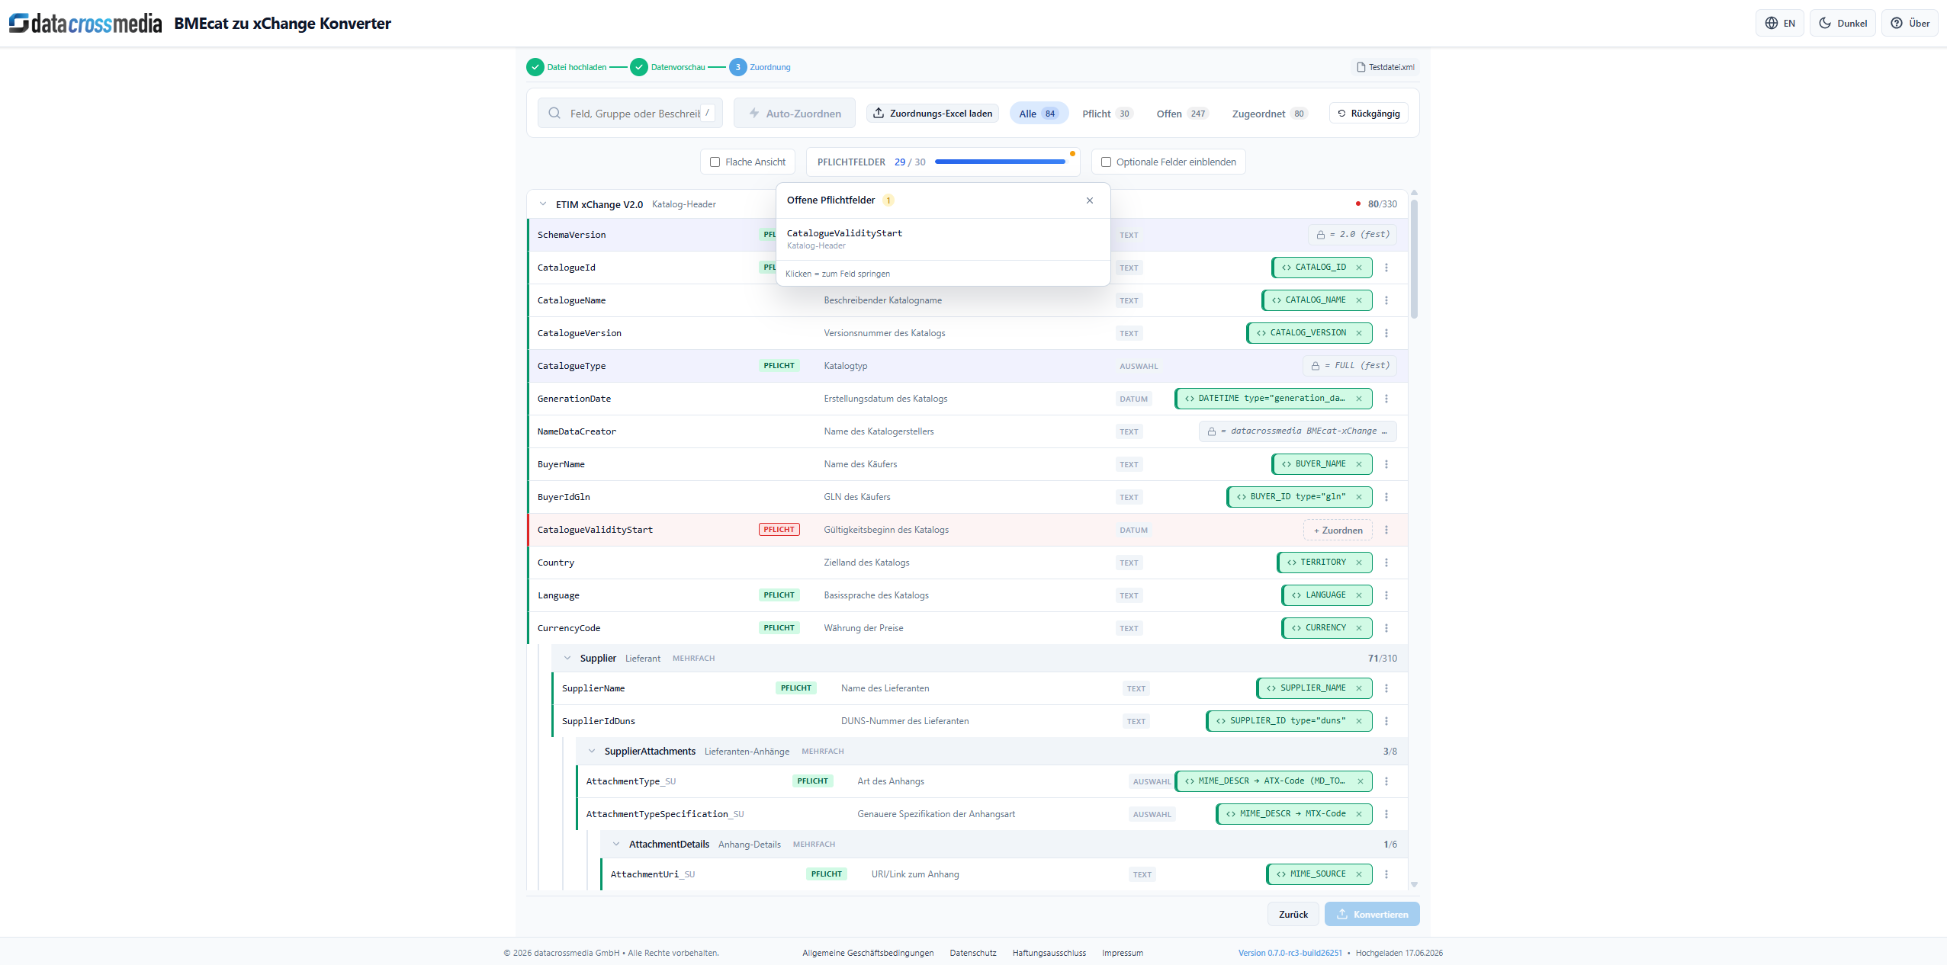Open row menu for CatalogueValidityStart
This screenshot has width=1947, height=965.
(1387, 530)
